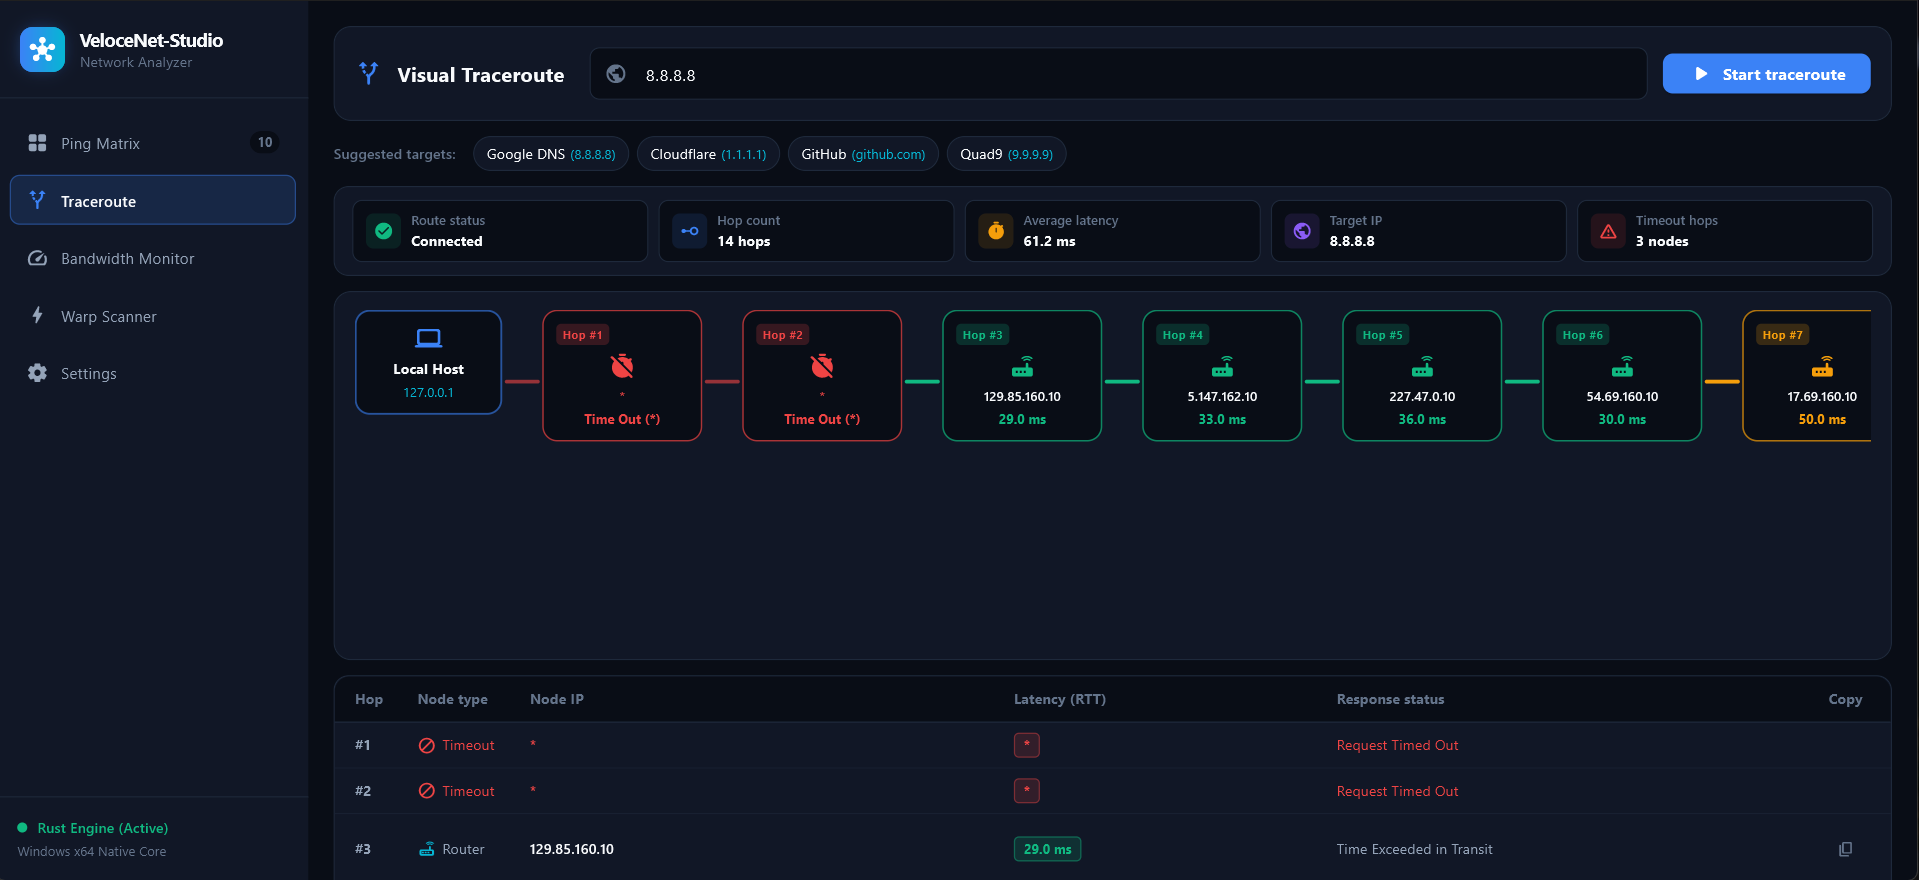
Task: Click the Average latency stopwatch icon
Action: (996, 231)
